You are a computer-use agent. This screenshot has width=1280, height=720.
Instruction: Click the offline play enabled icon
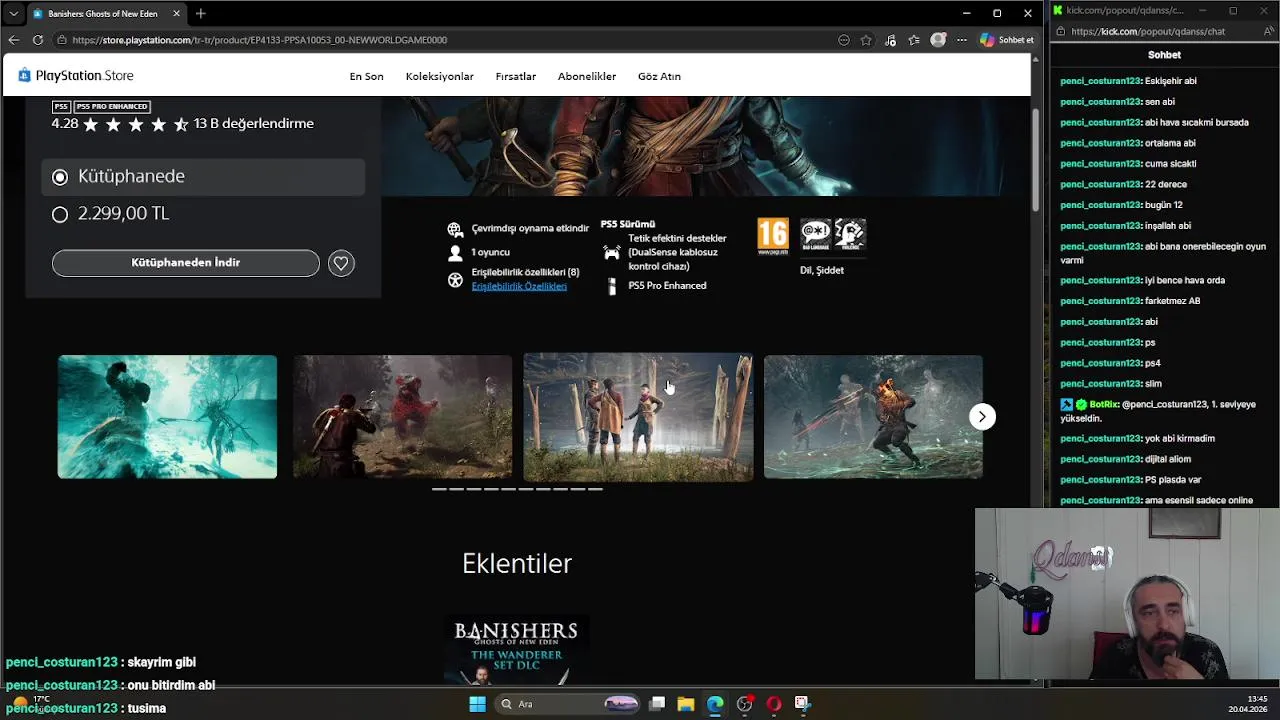coord(455,229)
